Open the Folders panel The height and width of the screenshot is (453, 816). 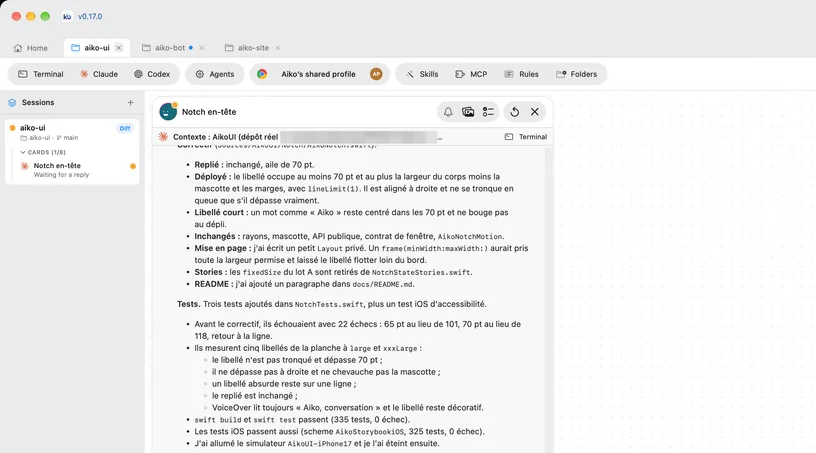point(577,74)
